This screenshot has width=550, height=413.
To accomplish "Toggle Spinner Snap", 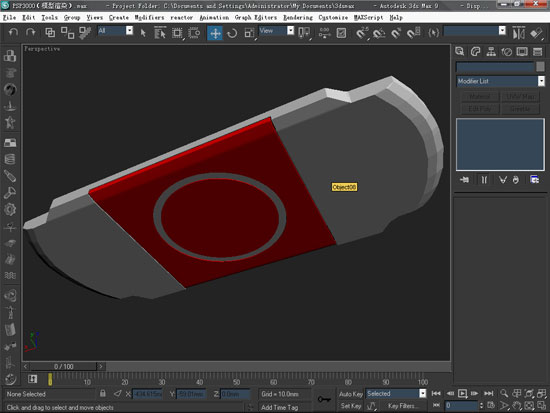I will (413, 33).
